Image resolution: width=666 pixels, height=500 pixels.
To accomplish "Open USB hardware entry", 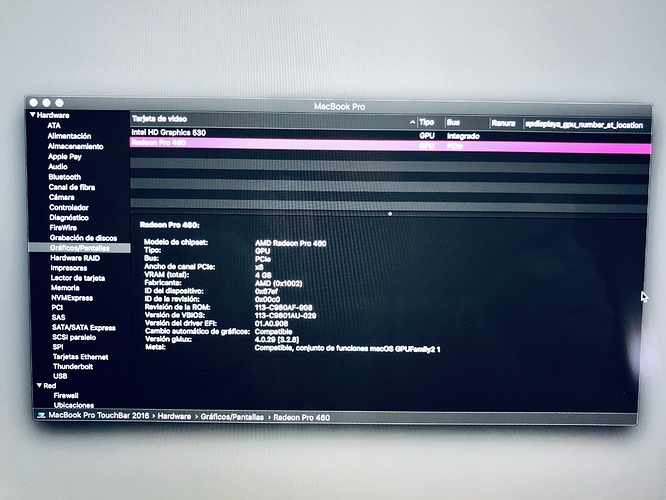I will coord(60,376).
